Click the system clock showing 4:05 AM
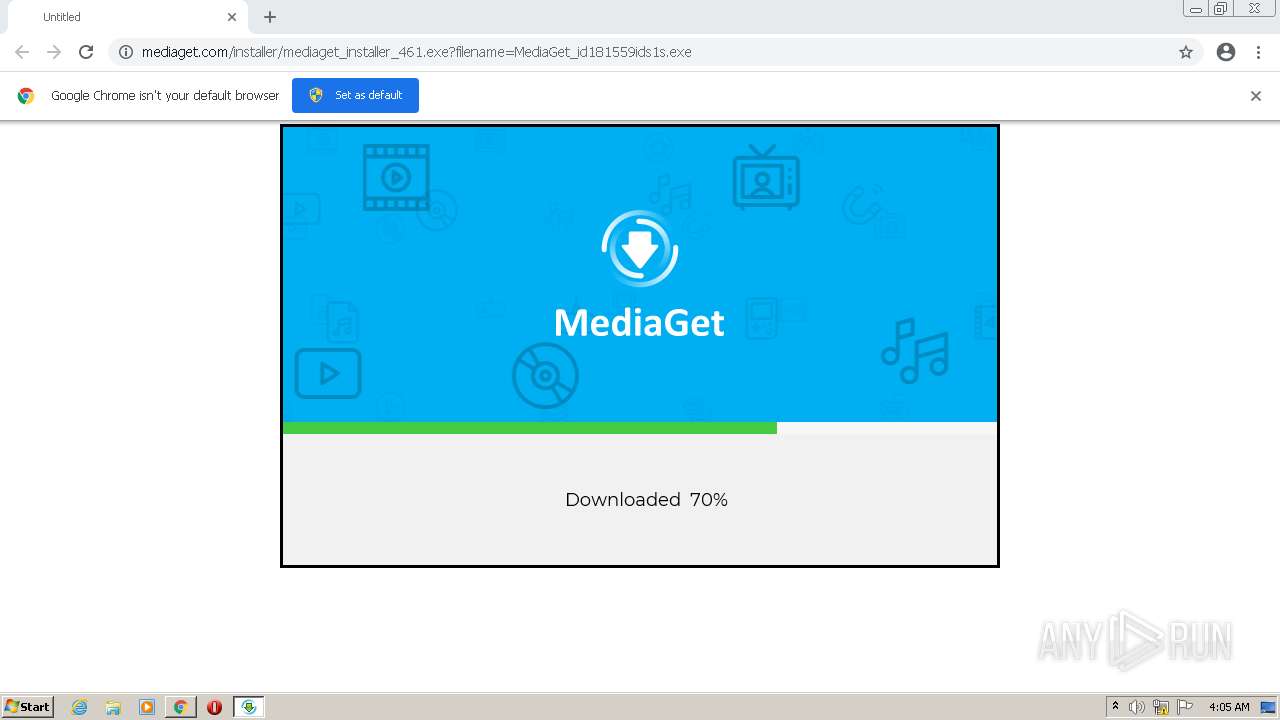The image size is (1280, 720). click(x=1229, y=707)
